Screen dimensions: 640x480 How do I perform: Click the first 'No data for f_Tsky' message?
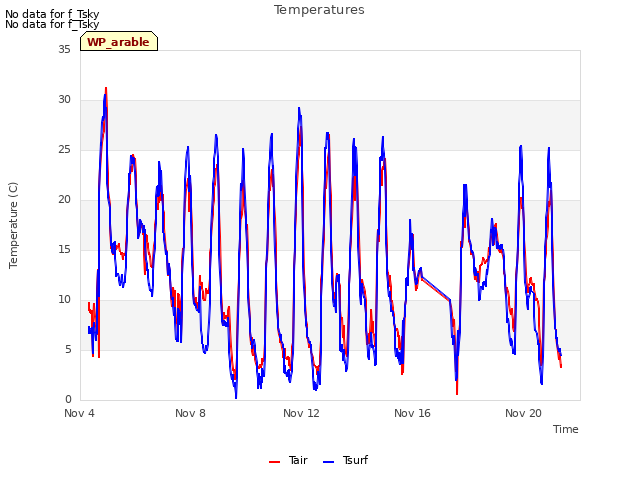pos(52,14)
